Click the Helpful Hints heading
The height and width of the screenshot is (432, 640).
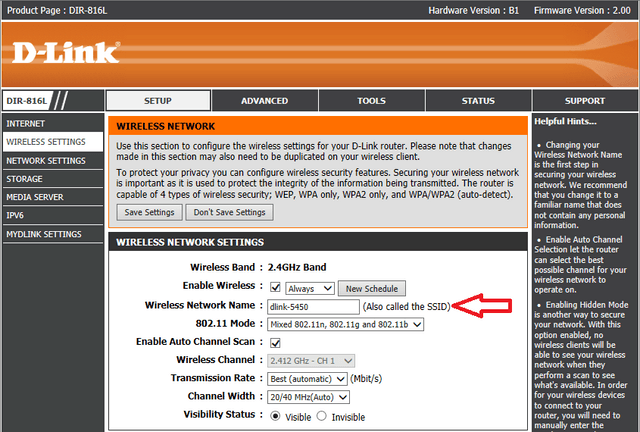point(565,121)
